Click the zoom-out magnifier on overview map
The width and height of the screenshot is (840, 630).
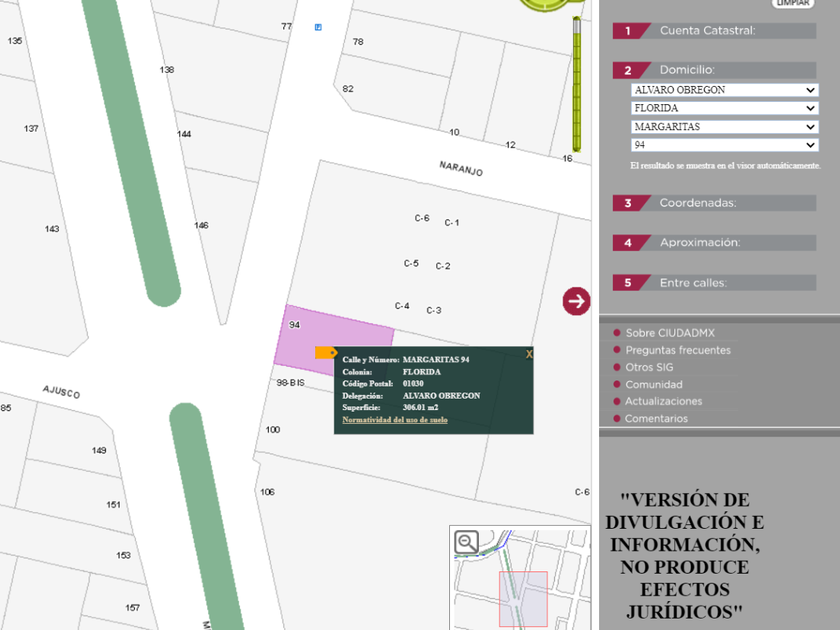(x=466, y=542)
